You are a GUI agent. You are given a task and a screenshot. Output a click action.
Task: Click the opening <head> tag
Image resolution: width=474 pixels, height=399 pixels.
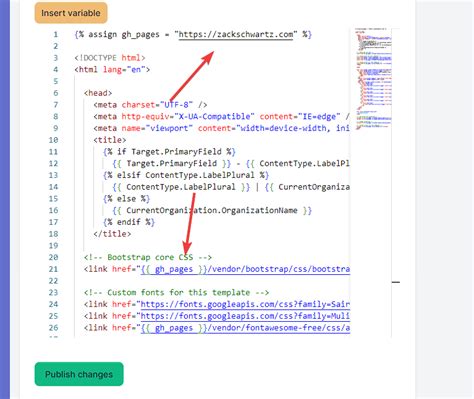(98, 93)
